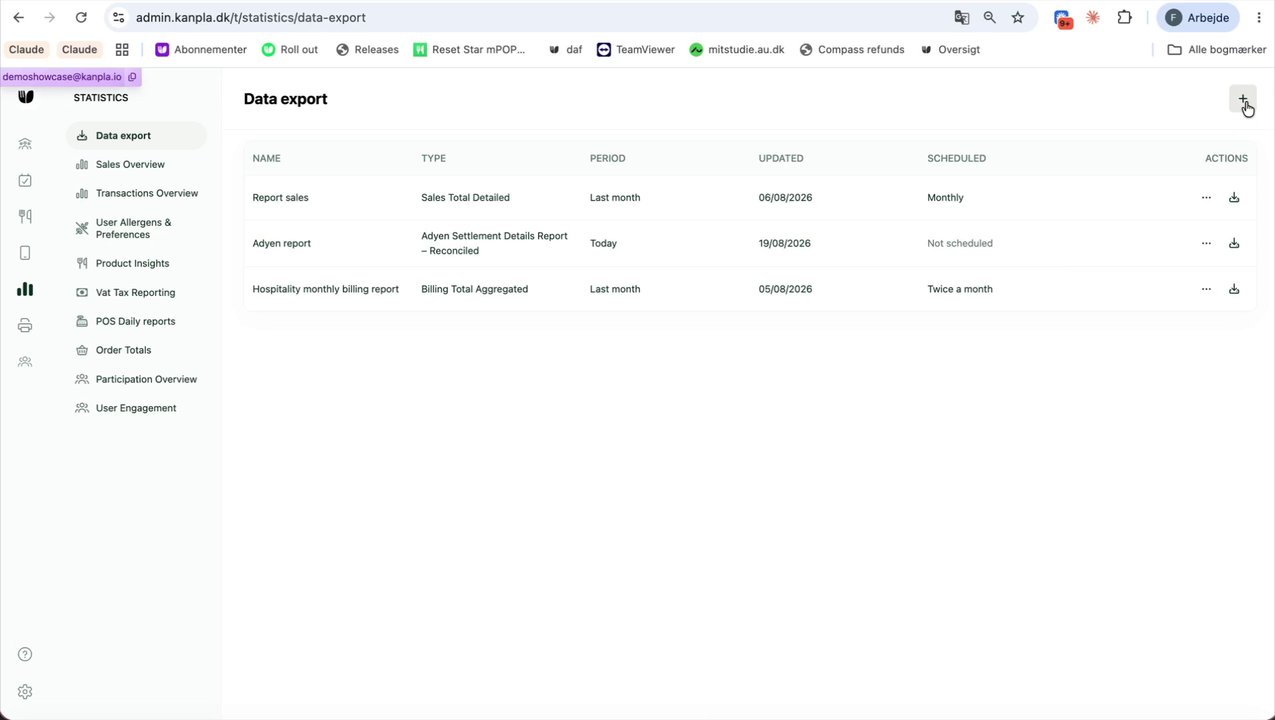1275x720 pixels.
Task: Open the utensils menu icon in sidebar
Action: tap(25, 217)
